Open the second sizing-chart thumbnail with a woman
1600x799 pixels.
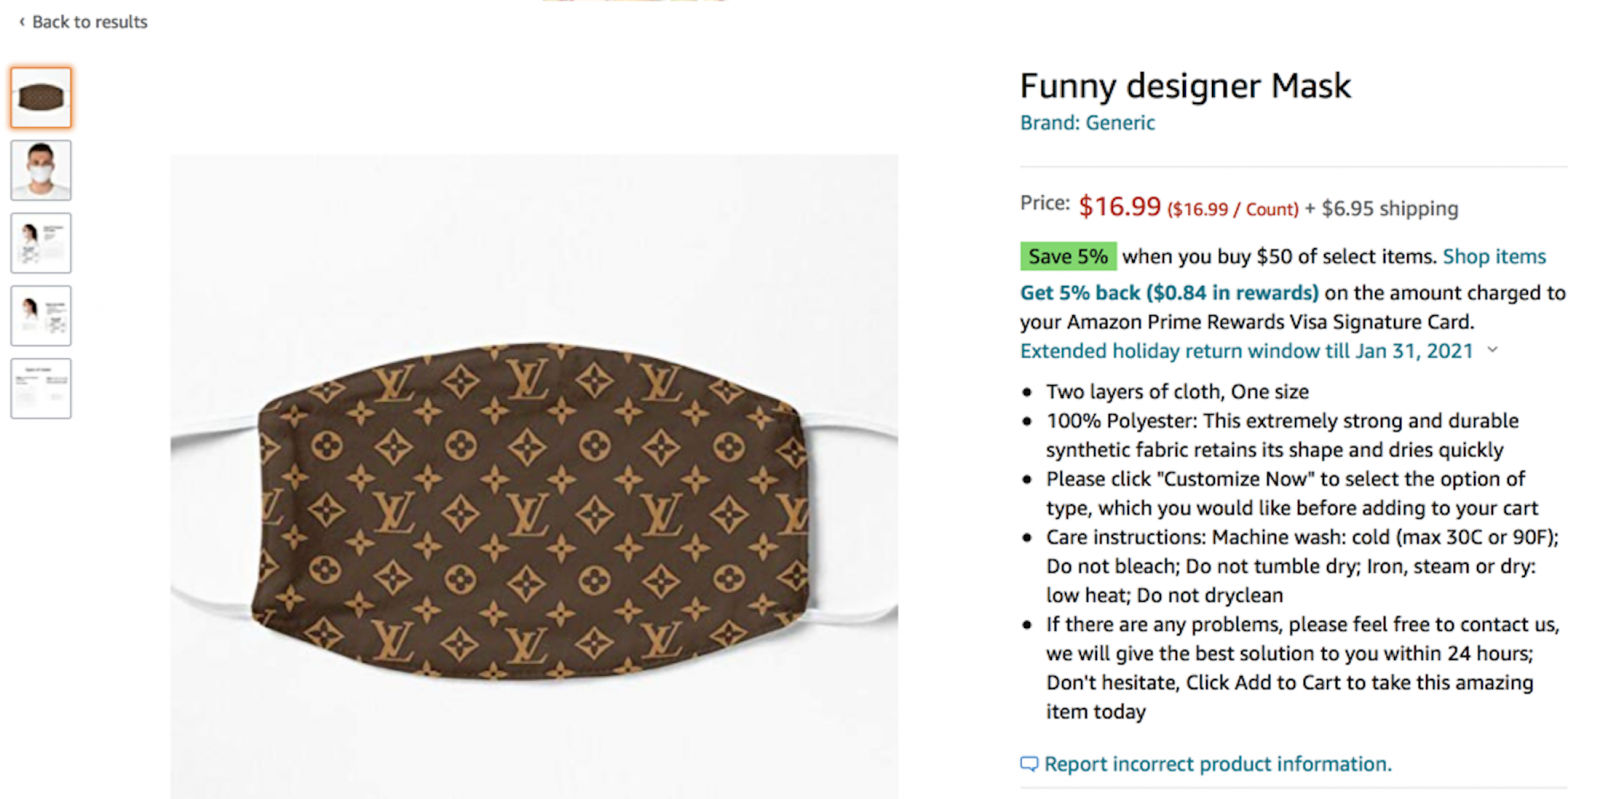[x=40, y=315]
